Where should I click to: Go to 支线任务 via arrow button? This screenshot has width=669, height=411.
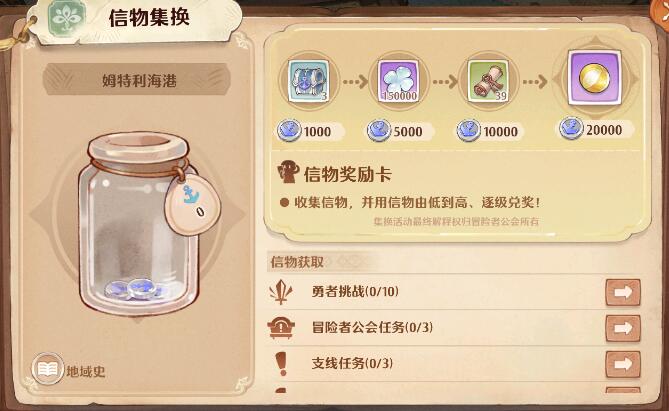click(x=623, y=364)
